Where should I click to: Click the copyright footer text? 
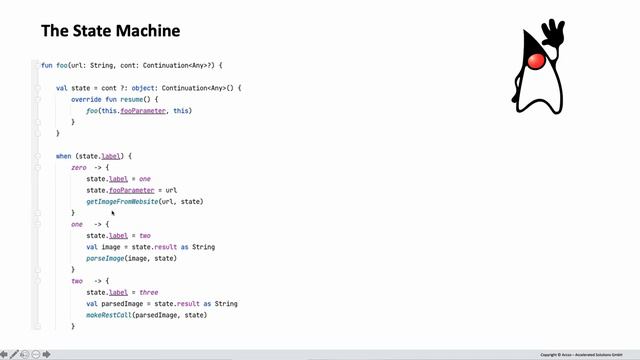(x=582, y=355)
